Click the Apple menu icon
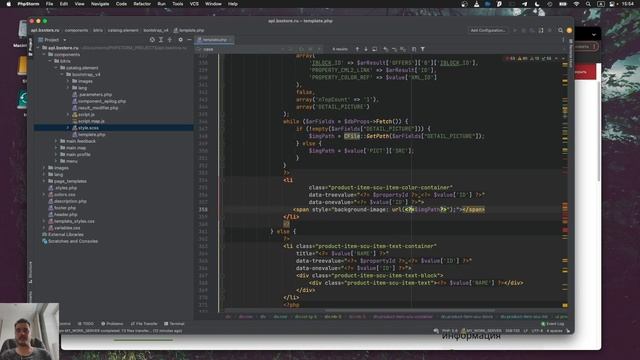This screenshot has width=640, height=360. 8,4
